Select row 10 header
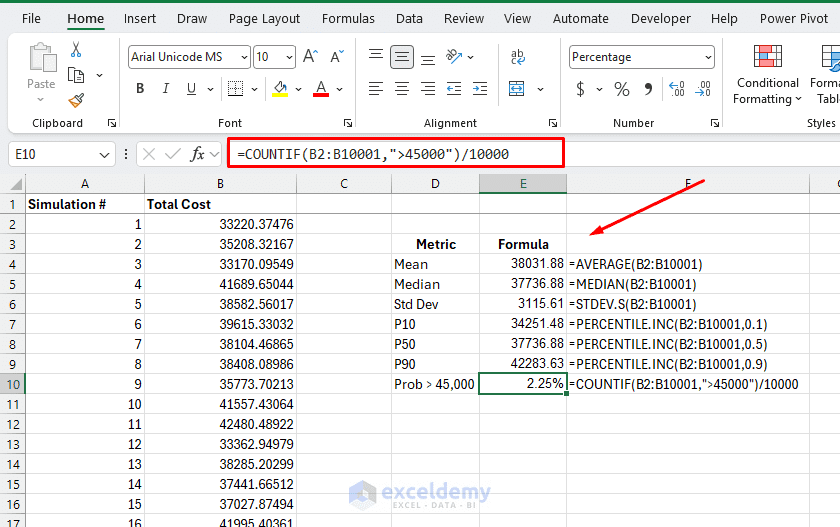The width and height of the screenshot is (840, 527). [13, 384]
